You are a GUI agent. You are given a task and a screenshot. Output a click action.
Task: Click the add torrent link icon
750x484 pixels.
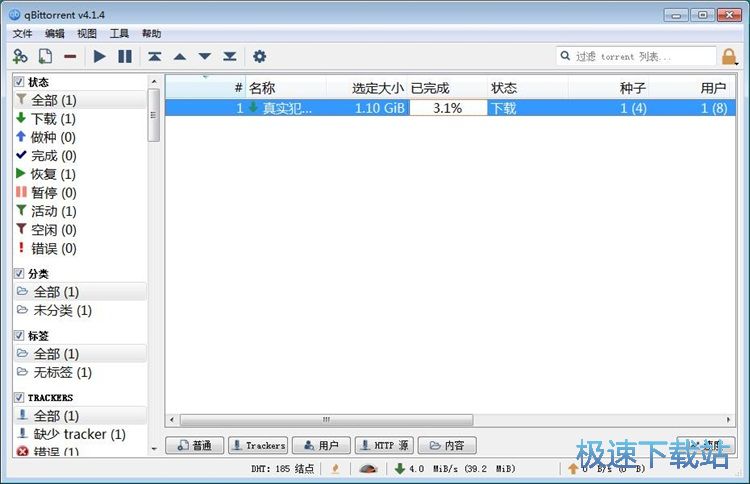pyautogui.click(x=20, y=56)
